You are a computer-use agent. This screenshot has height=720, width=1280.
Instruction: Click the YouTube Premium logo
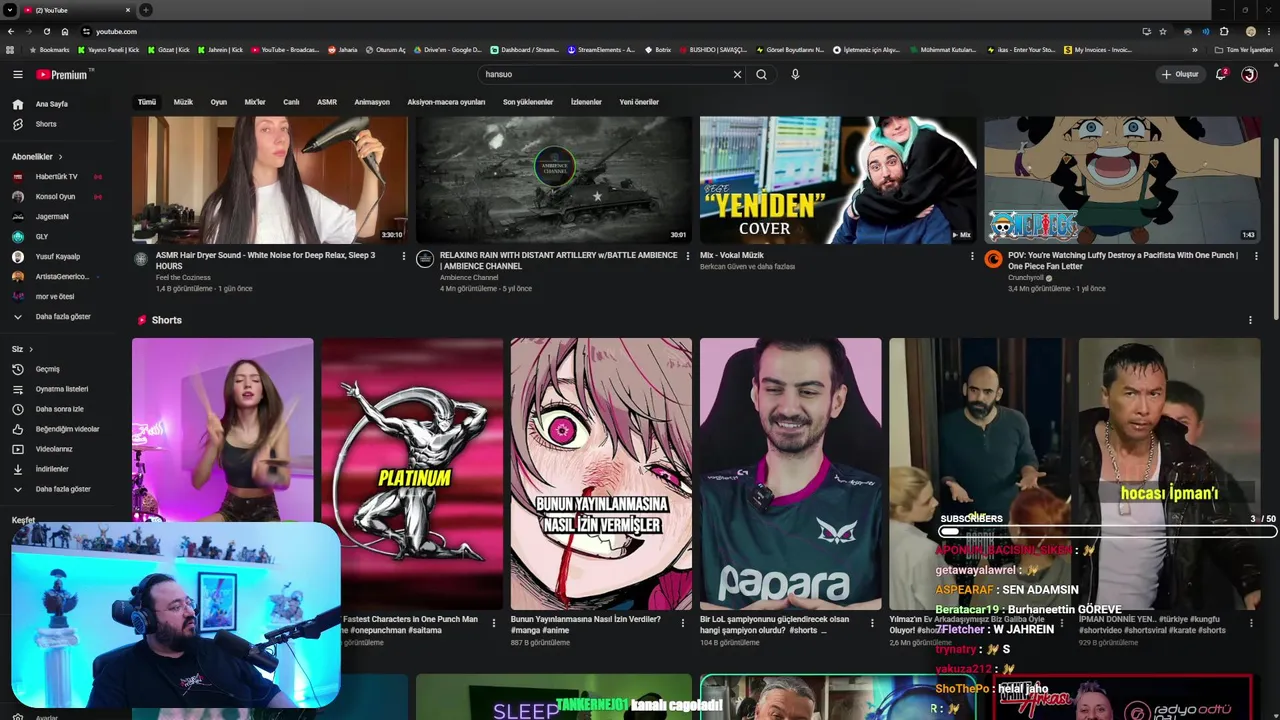click(63, 74)
